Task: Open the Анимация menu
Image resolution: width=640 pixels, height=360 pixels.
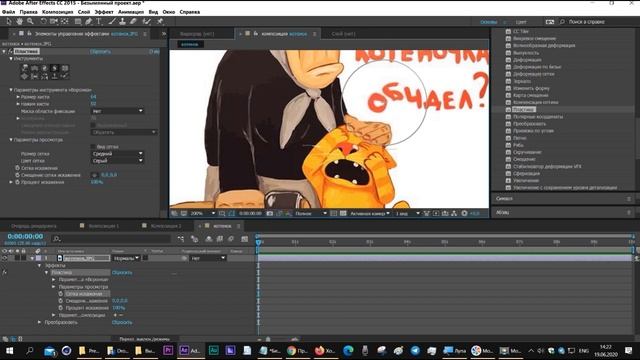Action: pyautogui.click(x=131, y=12)
